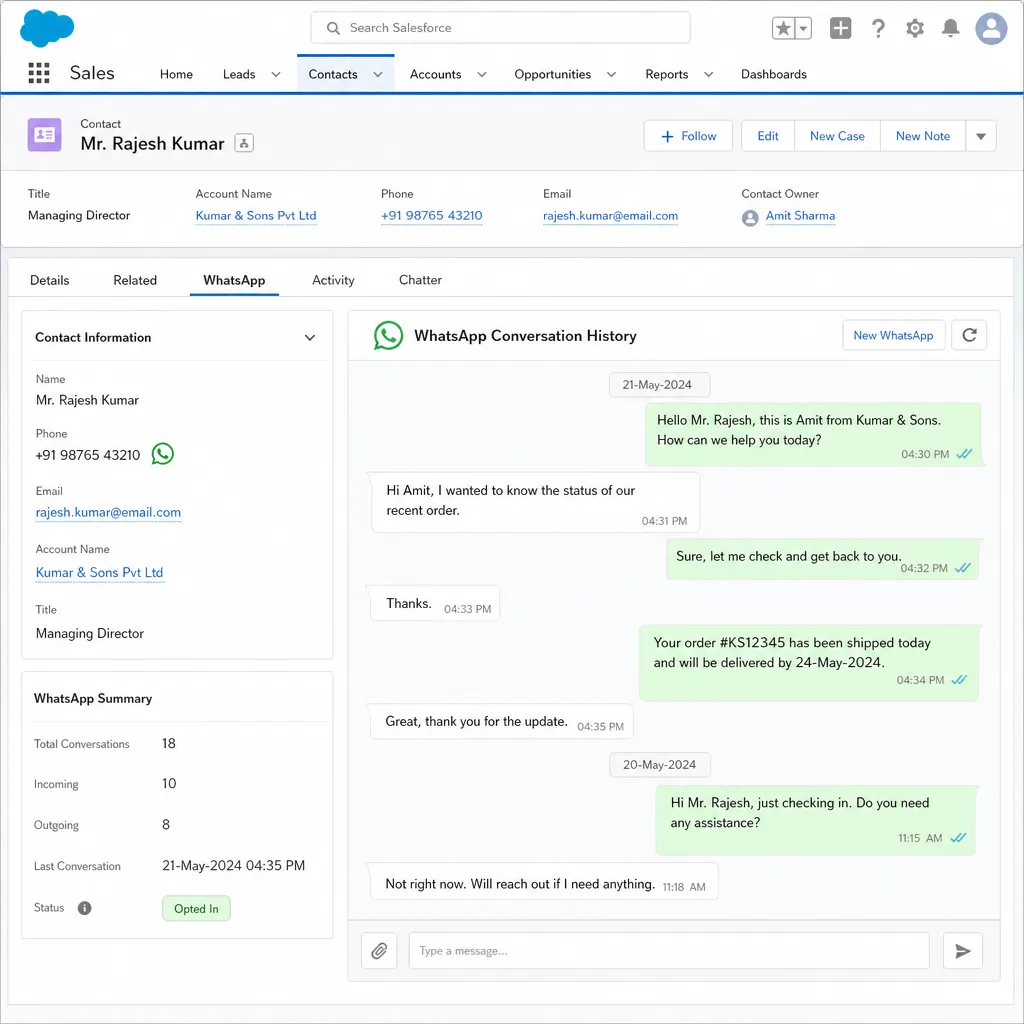
Task: Expand the Accounts menu chevron
Action: (x=481, y=74)
